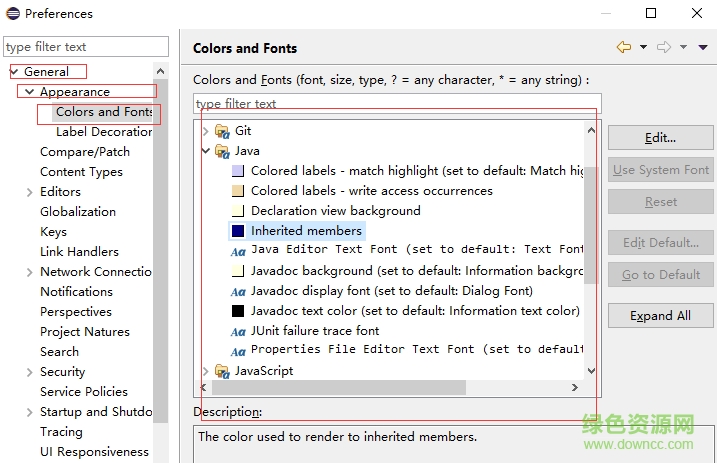Select Compare/Patch in the preferences tree

tap(84, 152)
